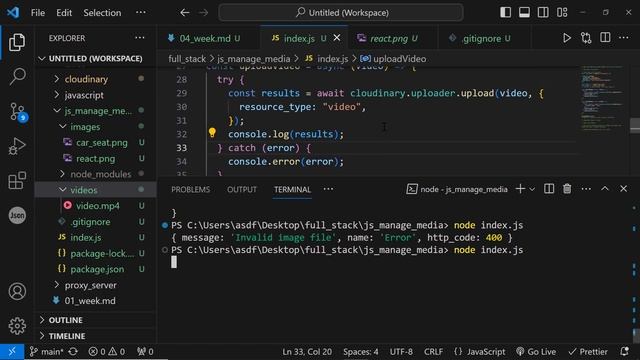640x360 pixels.
Task: Open the Accounts menu
Action: tap(17, 291)
